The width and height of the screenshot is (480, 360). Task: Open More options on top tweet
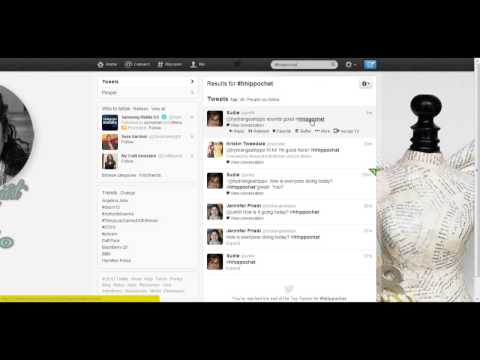pyautogui.click(x=322, y=131)
